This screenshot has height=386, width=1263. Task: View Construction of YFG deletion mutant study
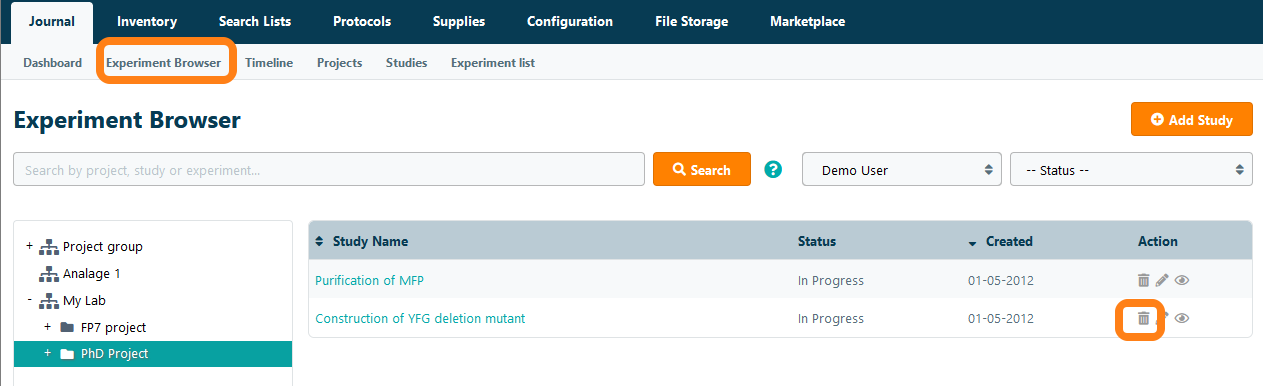tap(1182, 318)
